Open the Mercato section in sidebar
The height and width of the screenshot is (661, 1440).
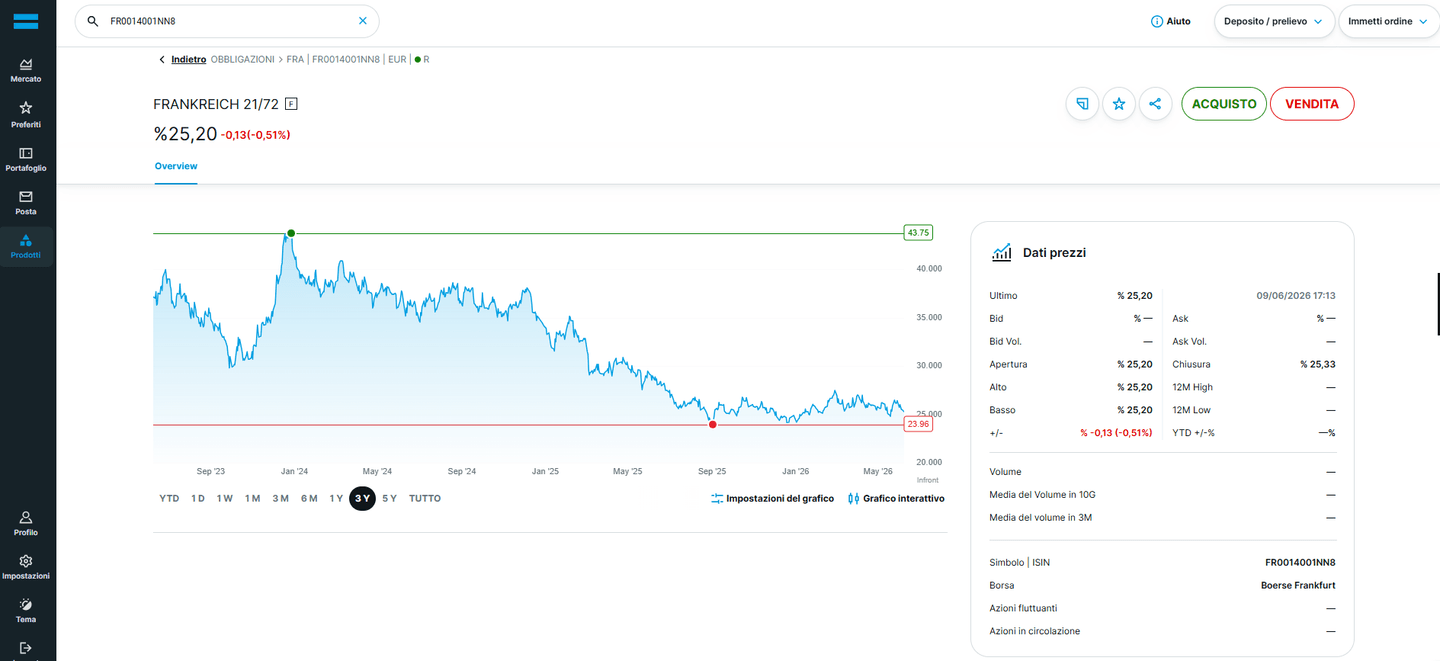tap(26, 70)
